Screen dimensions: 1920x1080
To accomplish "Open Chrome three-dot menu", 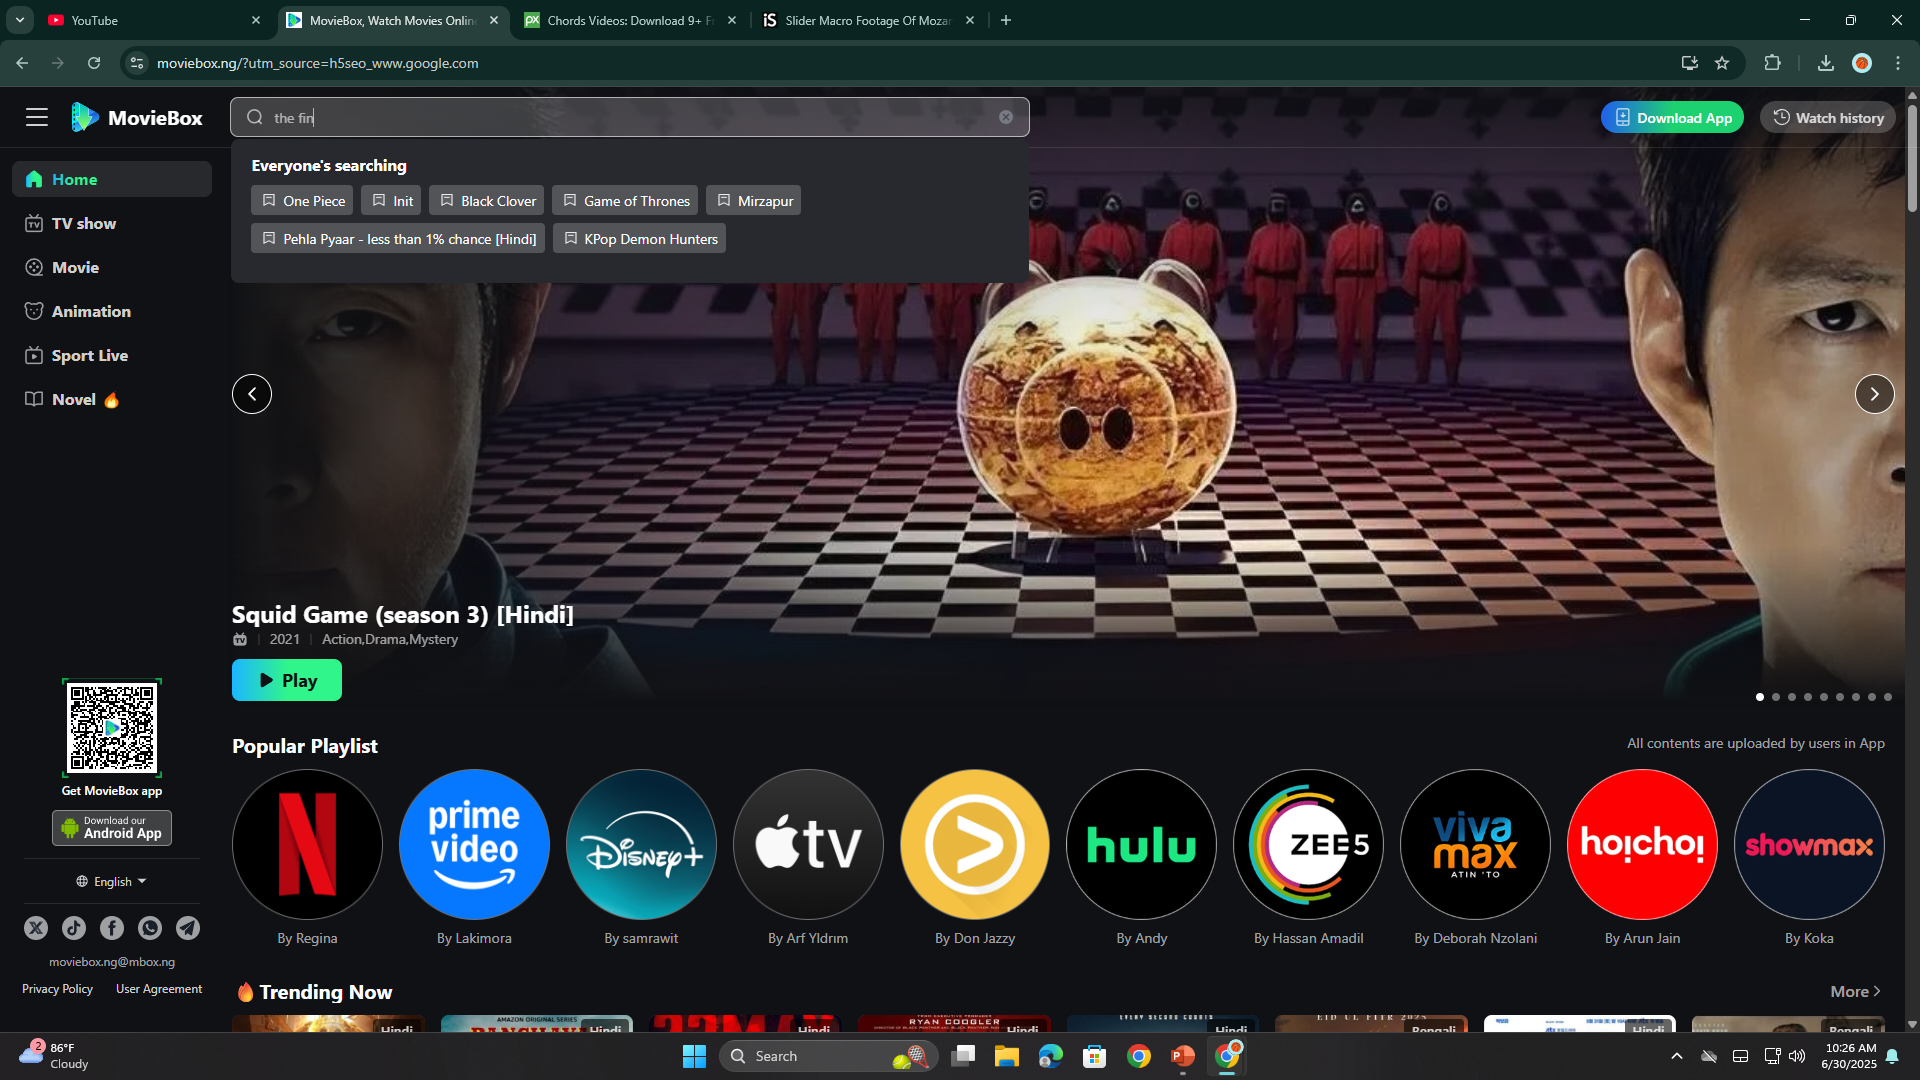I will [x=1898, y=63].
